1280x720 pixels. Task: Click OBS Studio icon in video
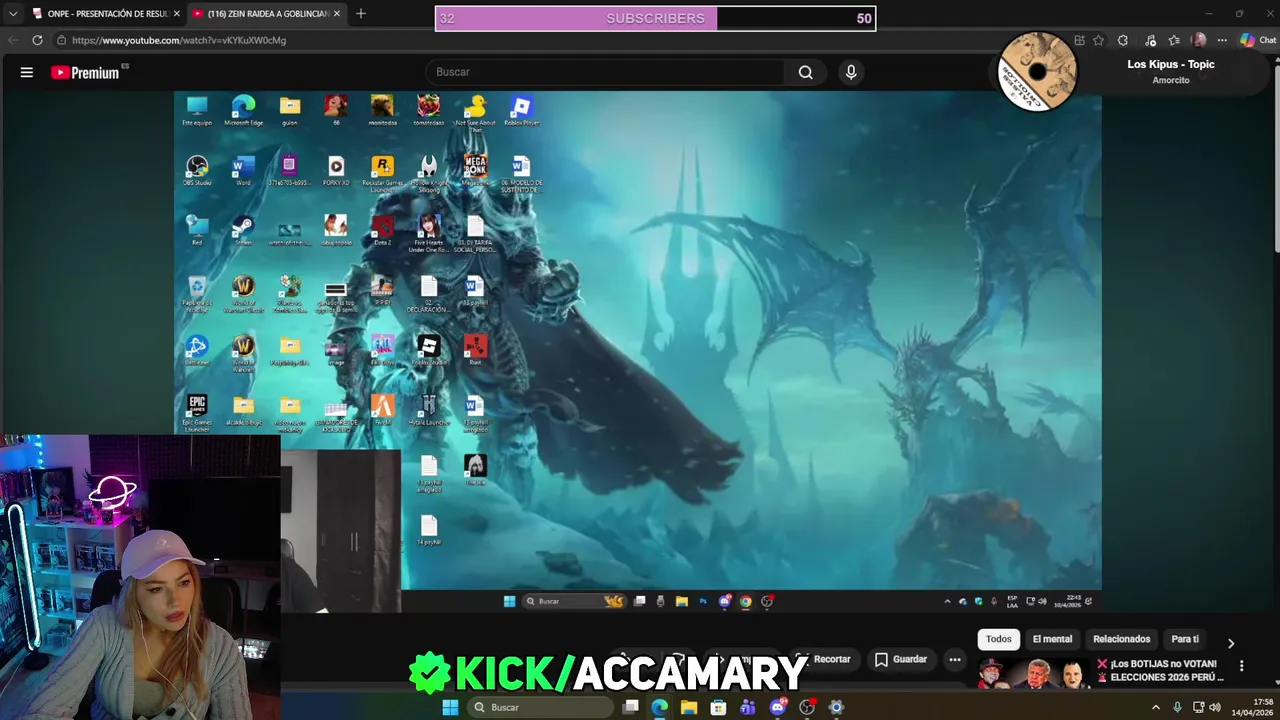(197, 169)
